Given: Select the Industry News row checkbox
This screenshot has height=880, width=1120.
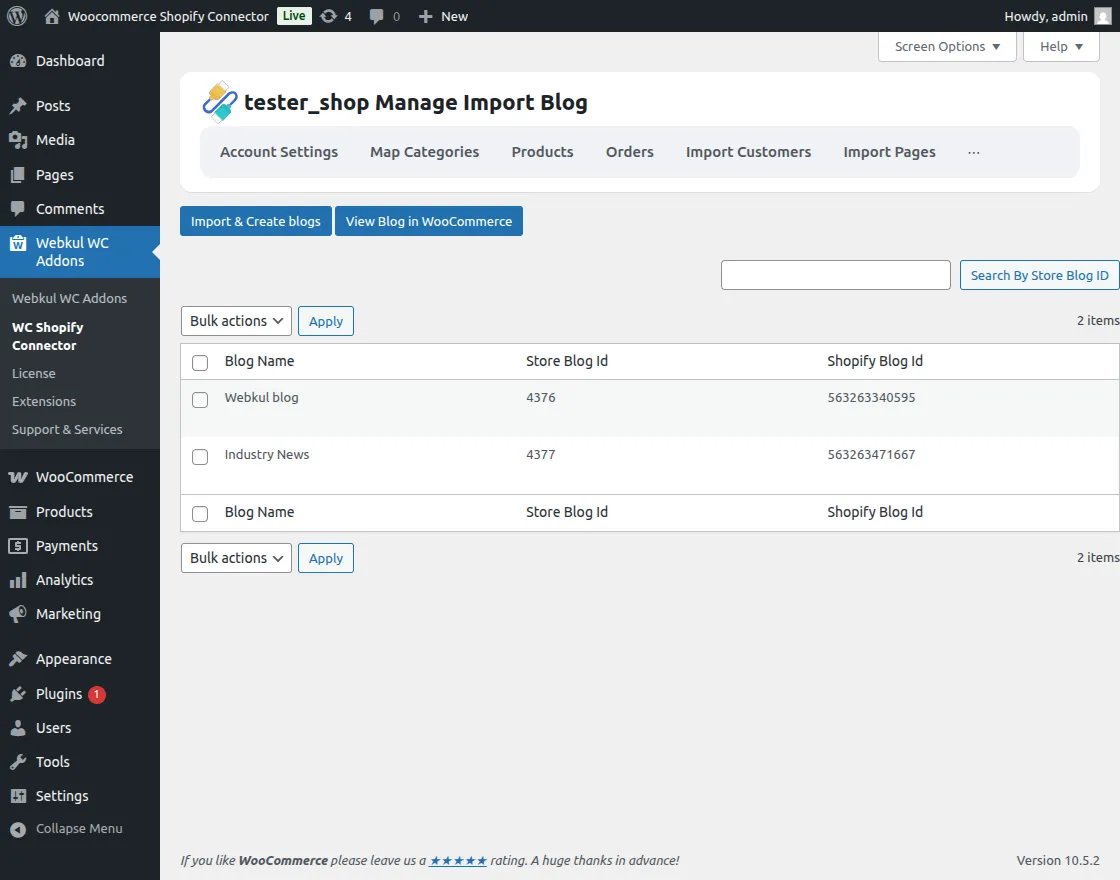Looking at the screenshot, I should coord(199,456).
